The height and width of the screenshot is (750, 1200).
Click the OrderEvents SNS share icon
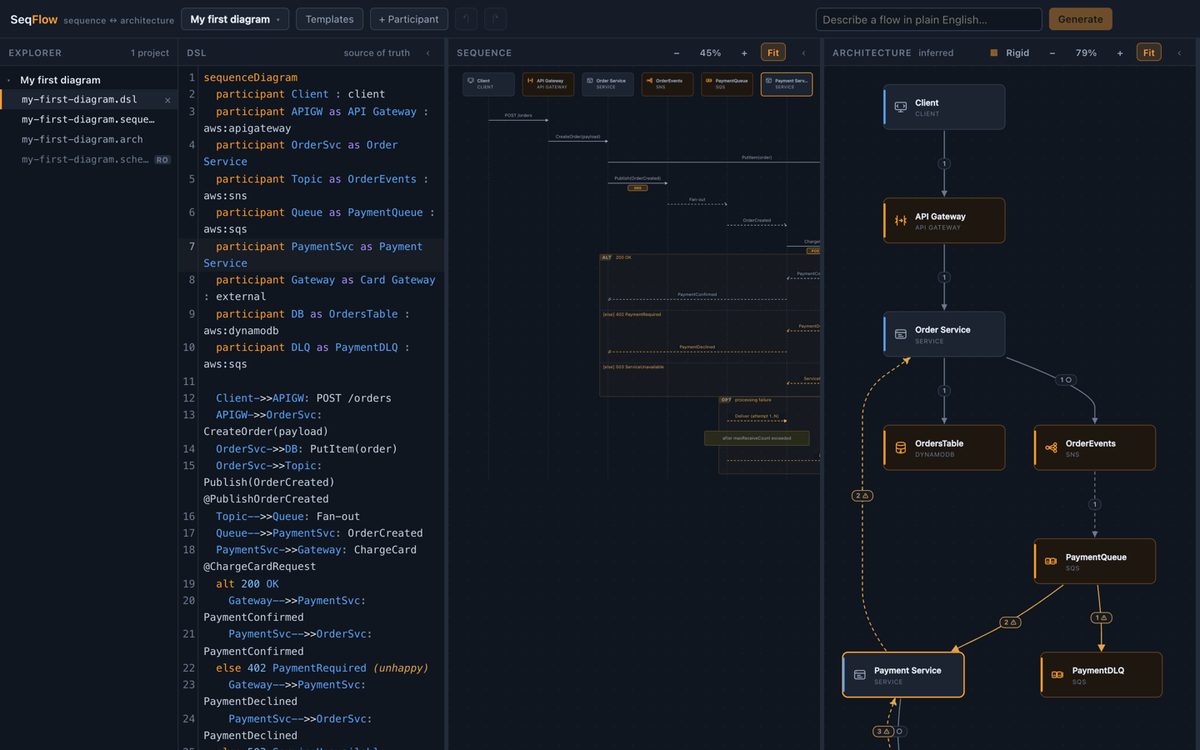1051,448
